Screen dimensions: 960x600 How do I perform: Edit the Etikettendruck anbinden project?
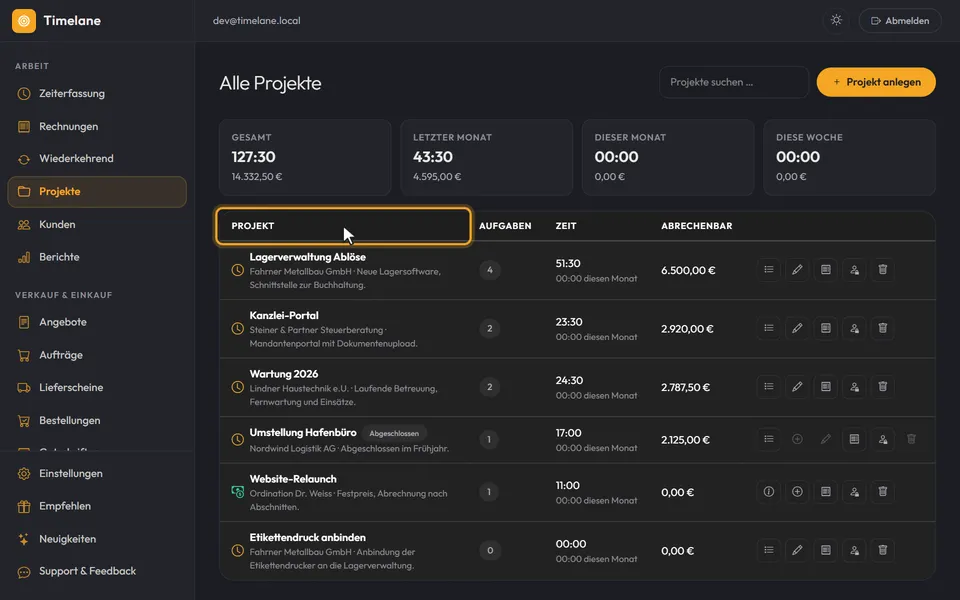point(797,550)
